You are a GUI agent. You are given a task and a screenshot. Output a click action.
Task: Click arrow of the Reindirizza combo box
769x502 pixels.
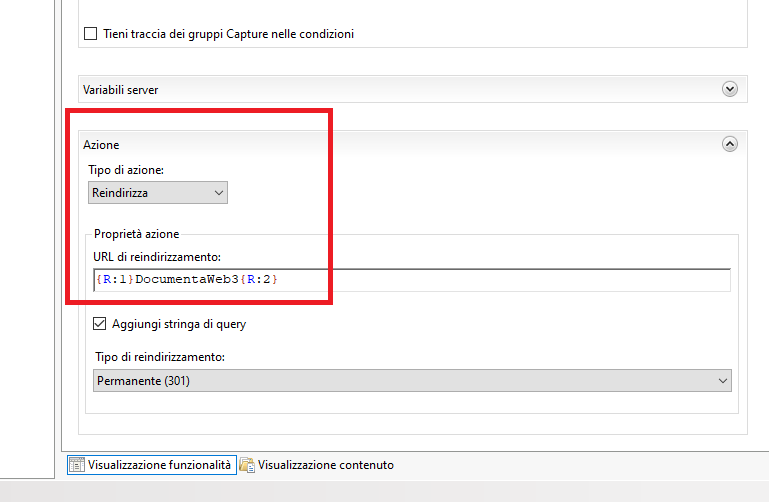pos(219,193)
